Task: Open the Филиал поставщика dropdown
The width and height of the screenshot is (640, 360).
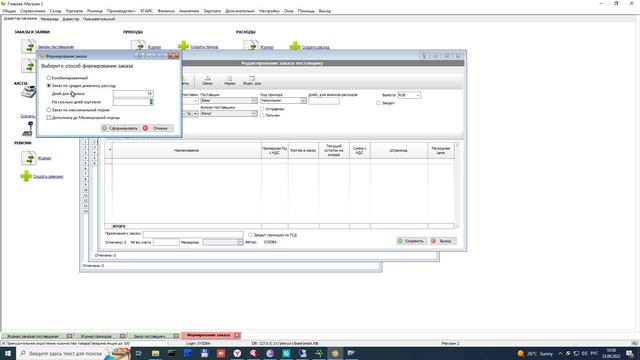Action: point(254,113)
